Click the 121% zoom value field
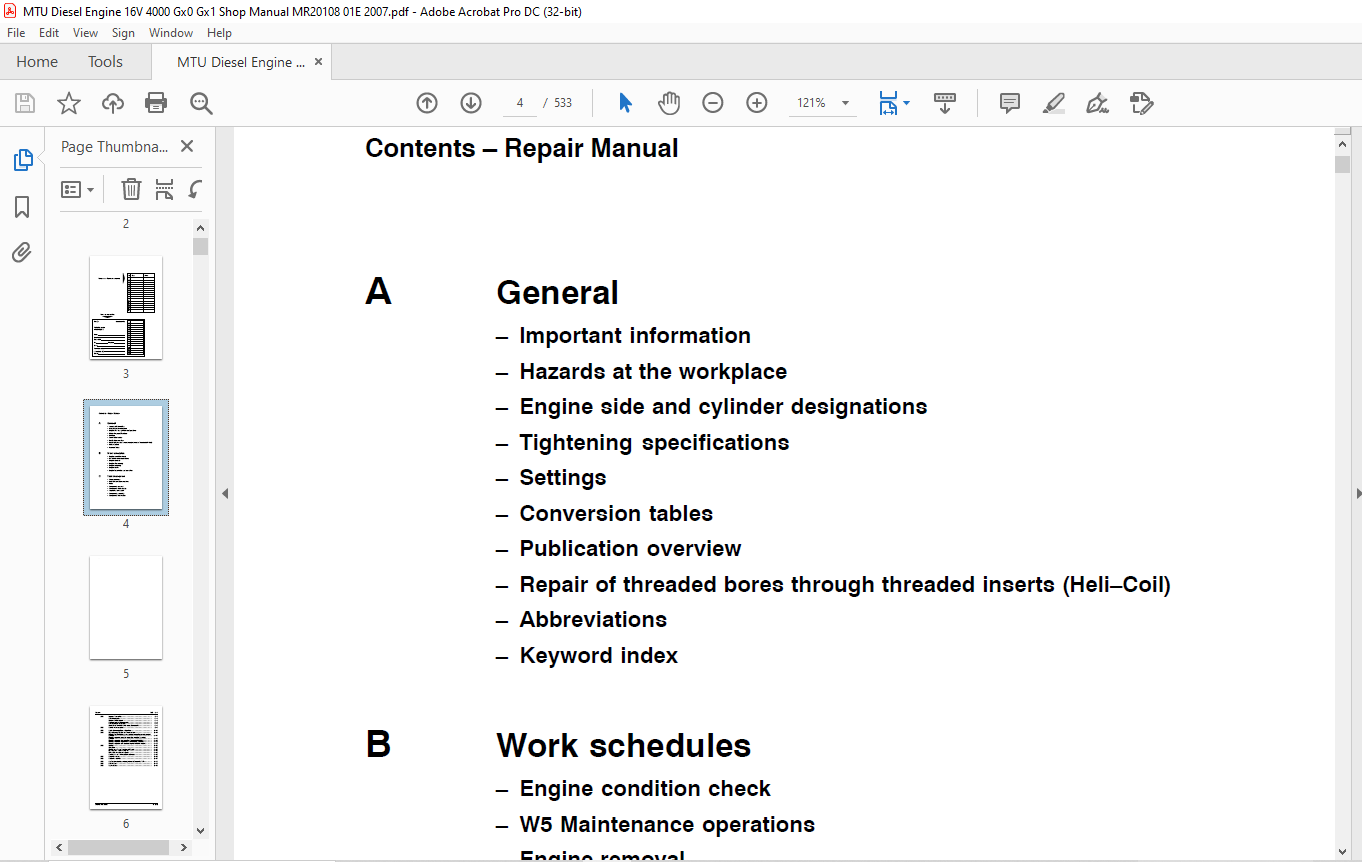This screenshot has height=862, width=1362. point(811,103)
